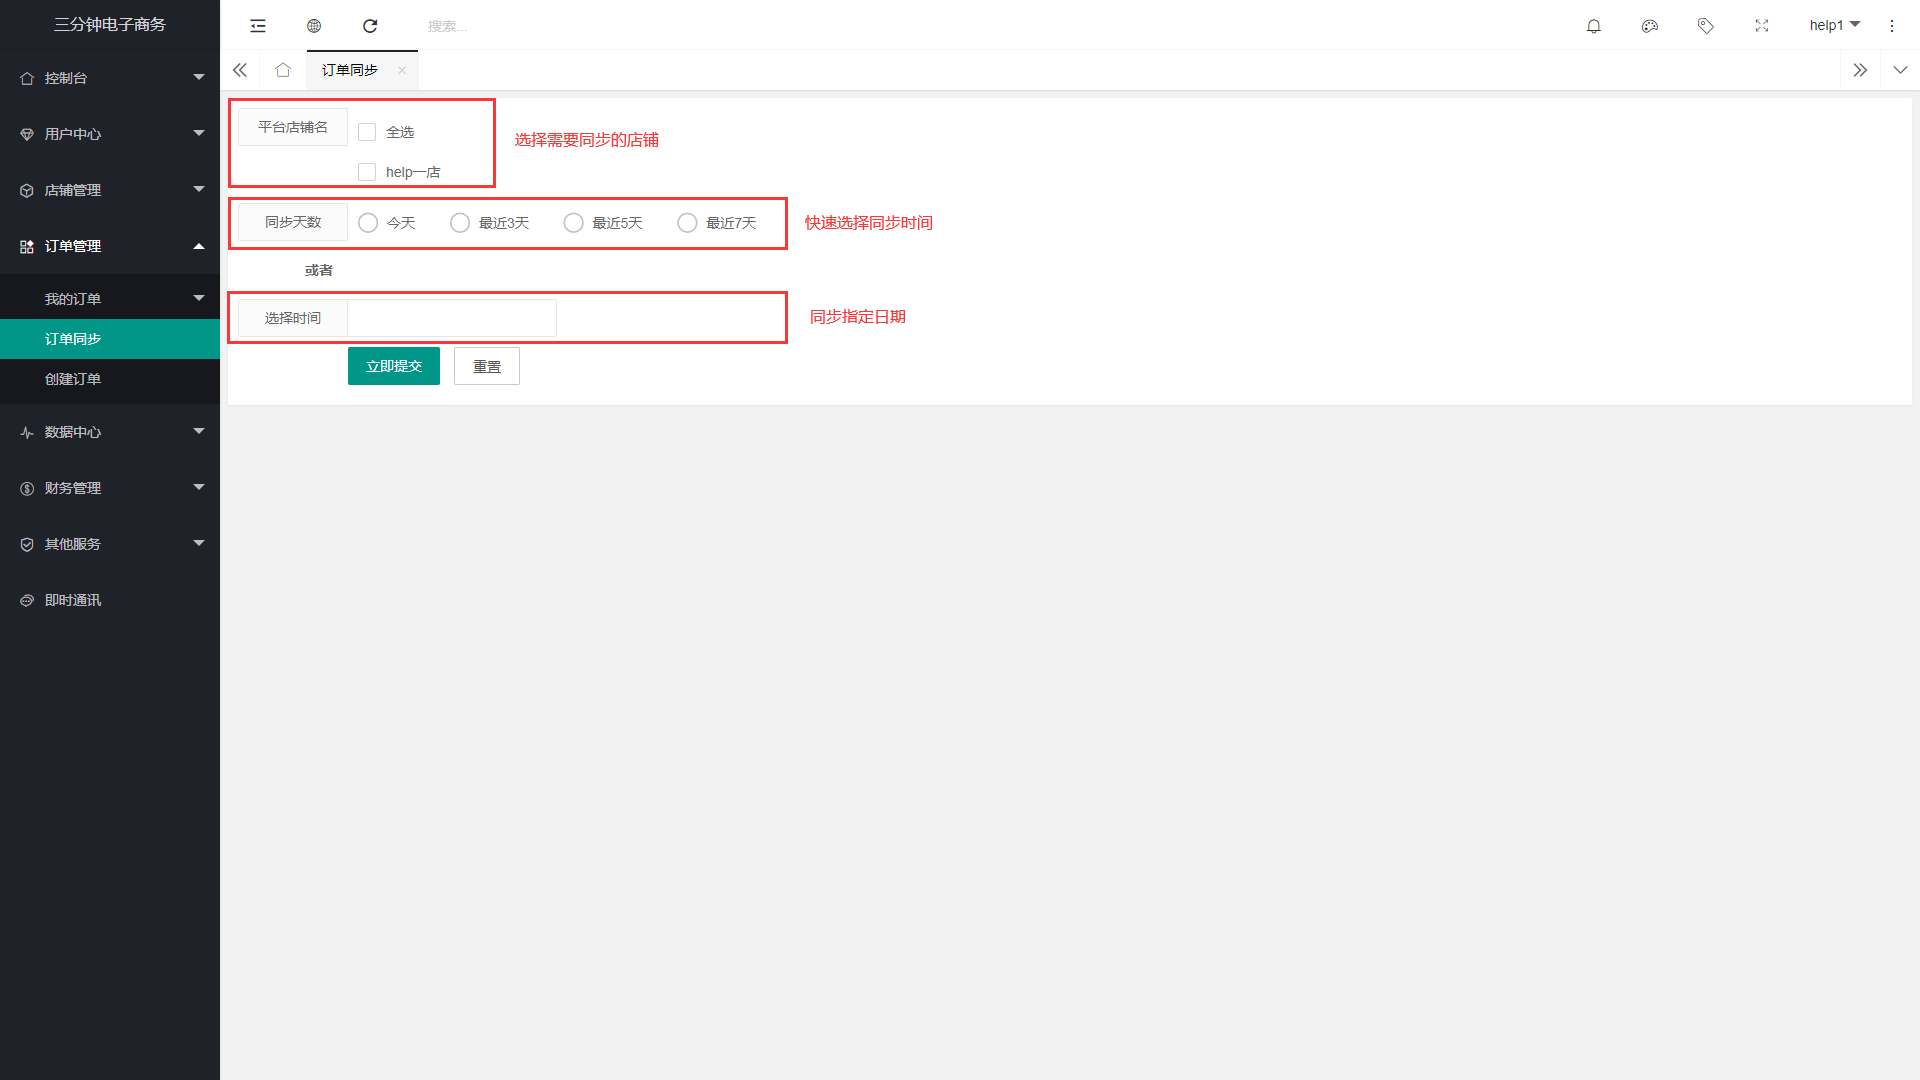
Task: Expand the 店铺管理 sidebar menu
Action: tap(110, 190)
